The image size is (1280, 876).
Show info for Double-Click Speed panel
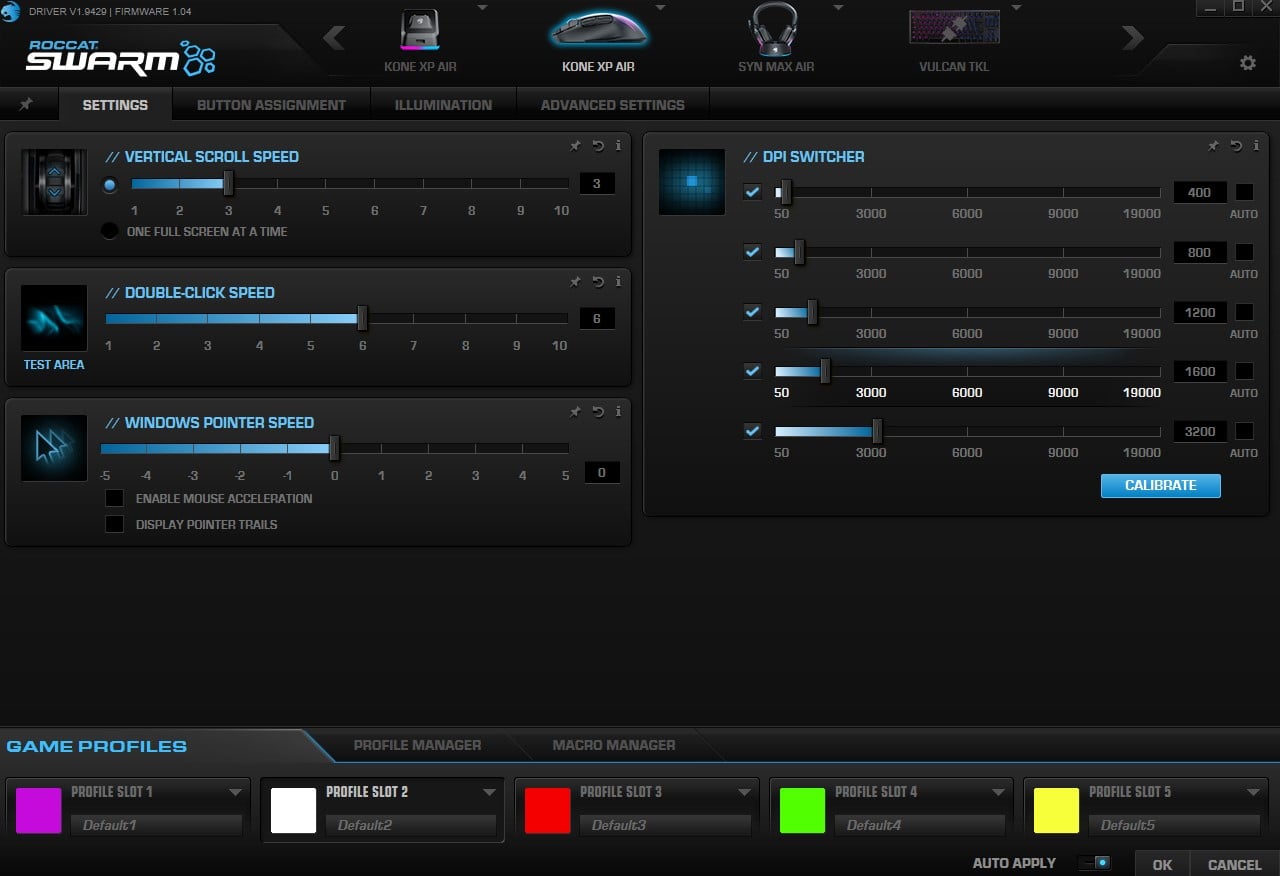618,282
